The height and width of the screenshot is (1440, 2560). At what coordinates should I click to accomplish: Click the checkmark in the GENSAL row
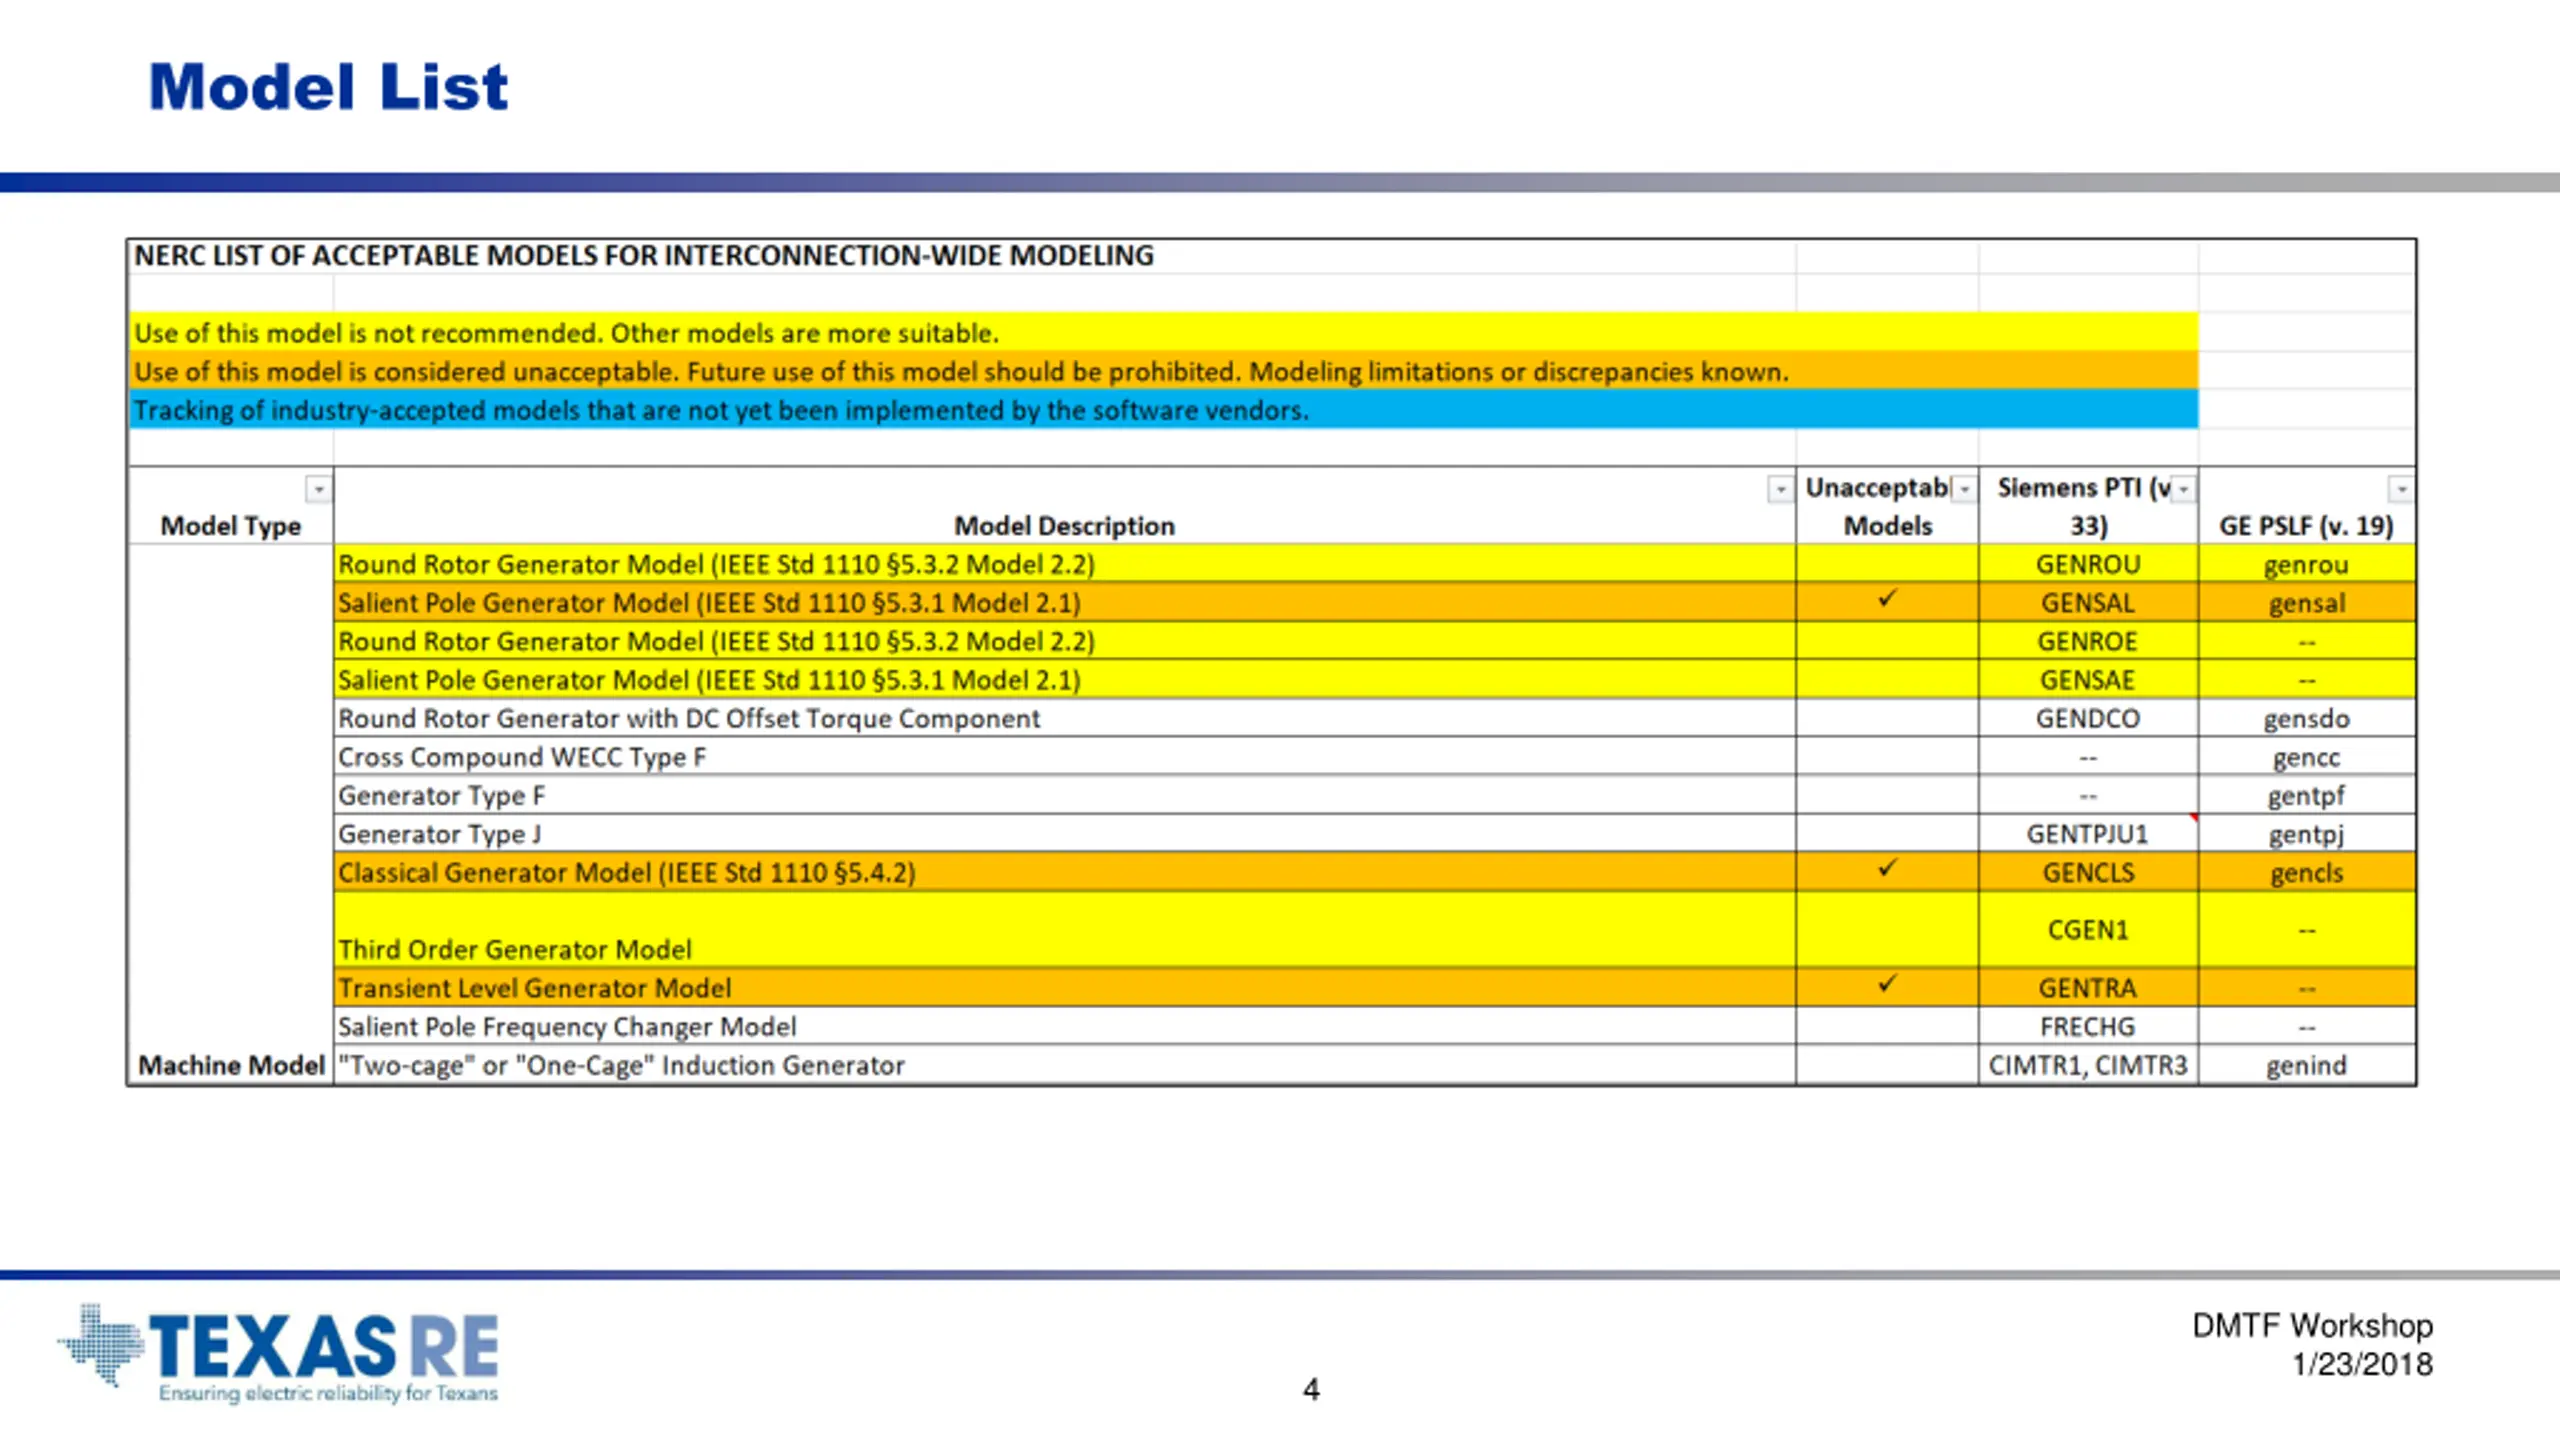coord(1887,599)
